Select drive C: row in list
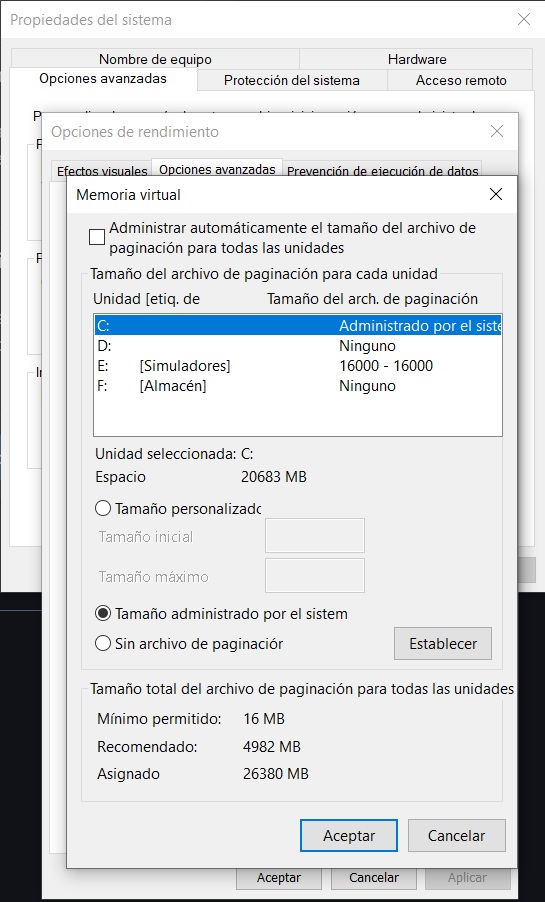The width and height of the screenshot is (545, 902). pyautogui.click(x=298, y=326)
